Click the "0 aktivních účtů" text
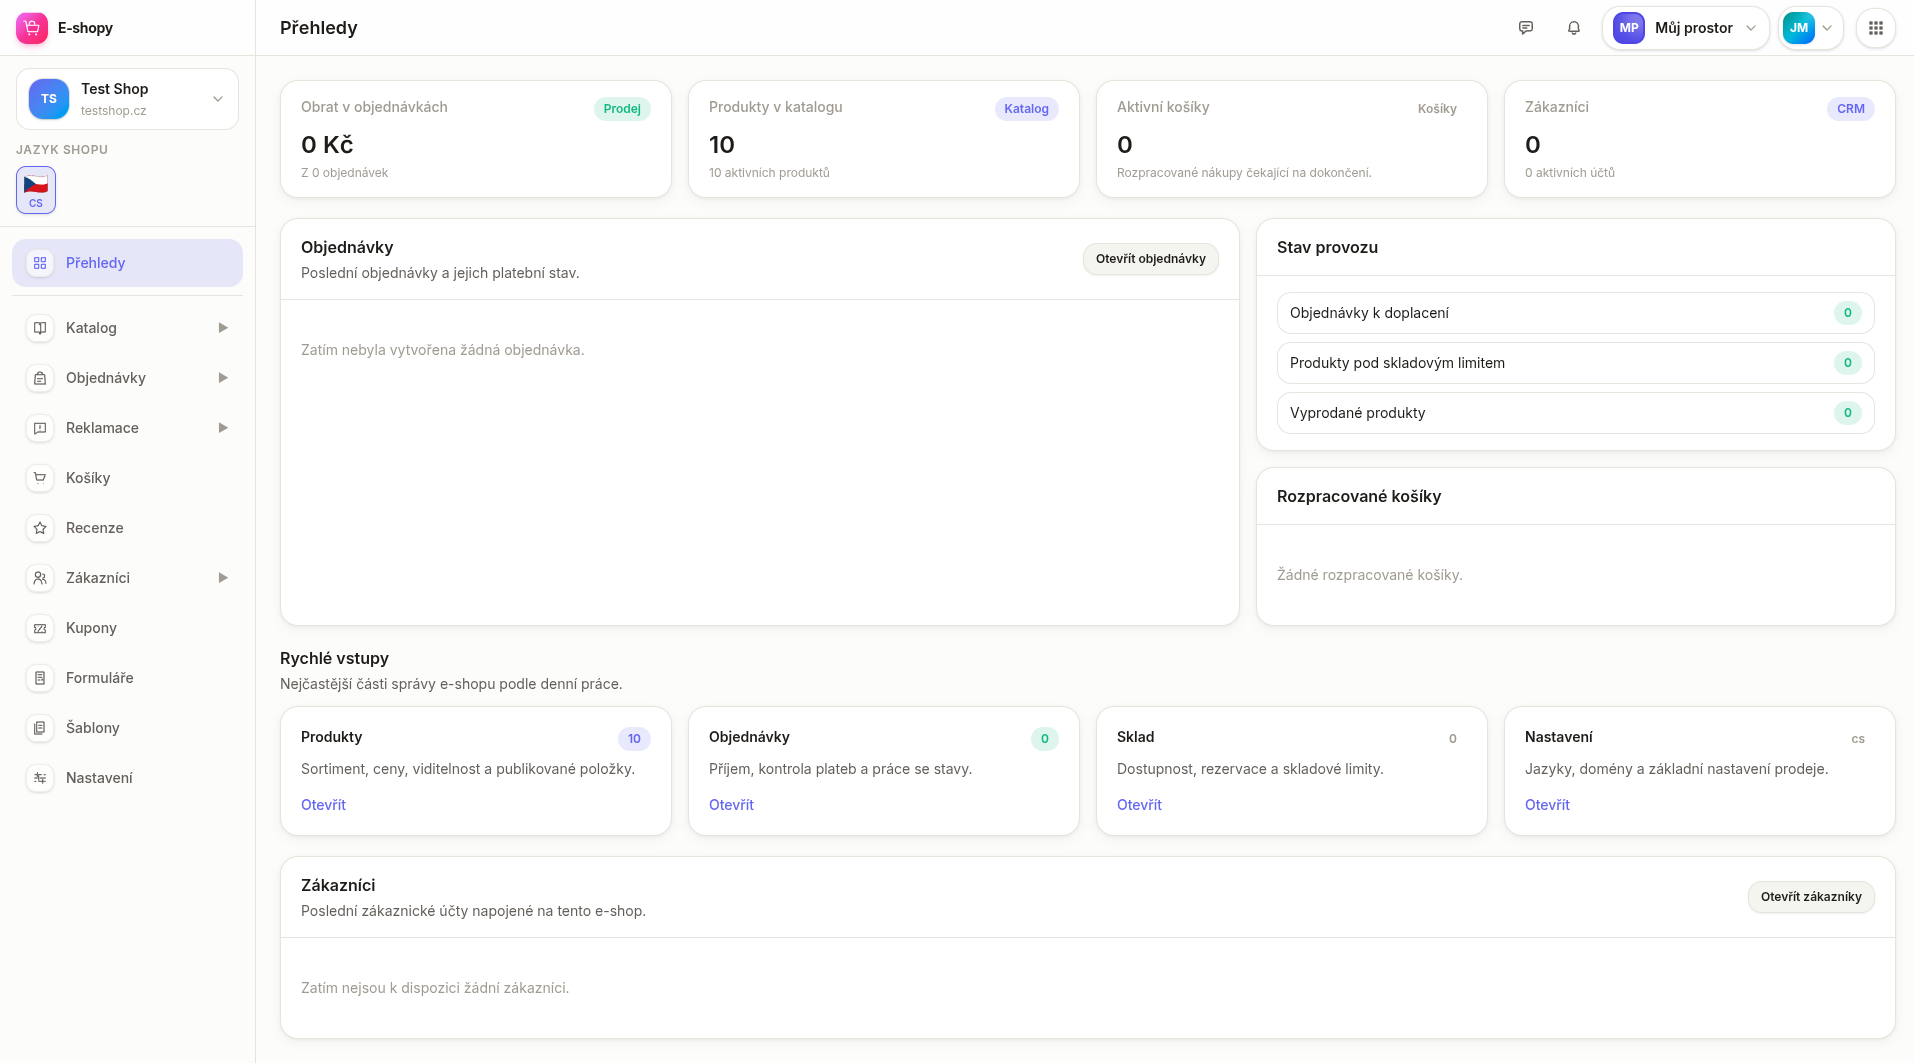Image resolution: width=1914 pixels, height=1063 pixels. (x=1569, y=173)
